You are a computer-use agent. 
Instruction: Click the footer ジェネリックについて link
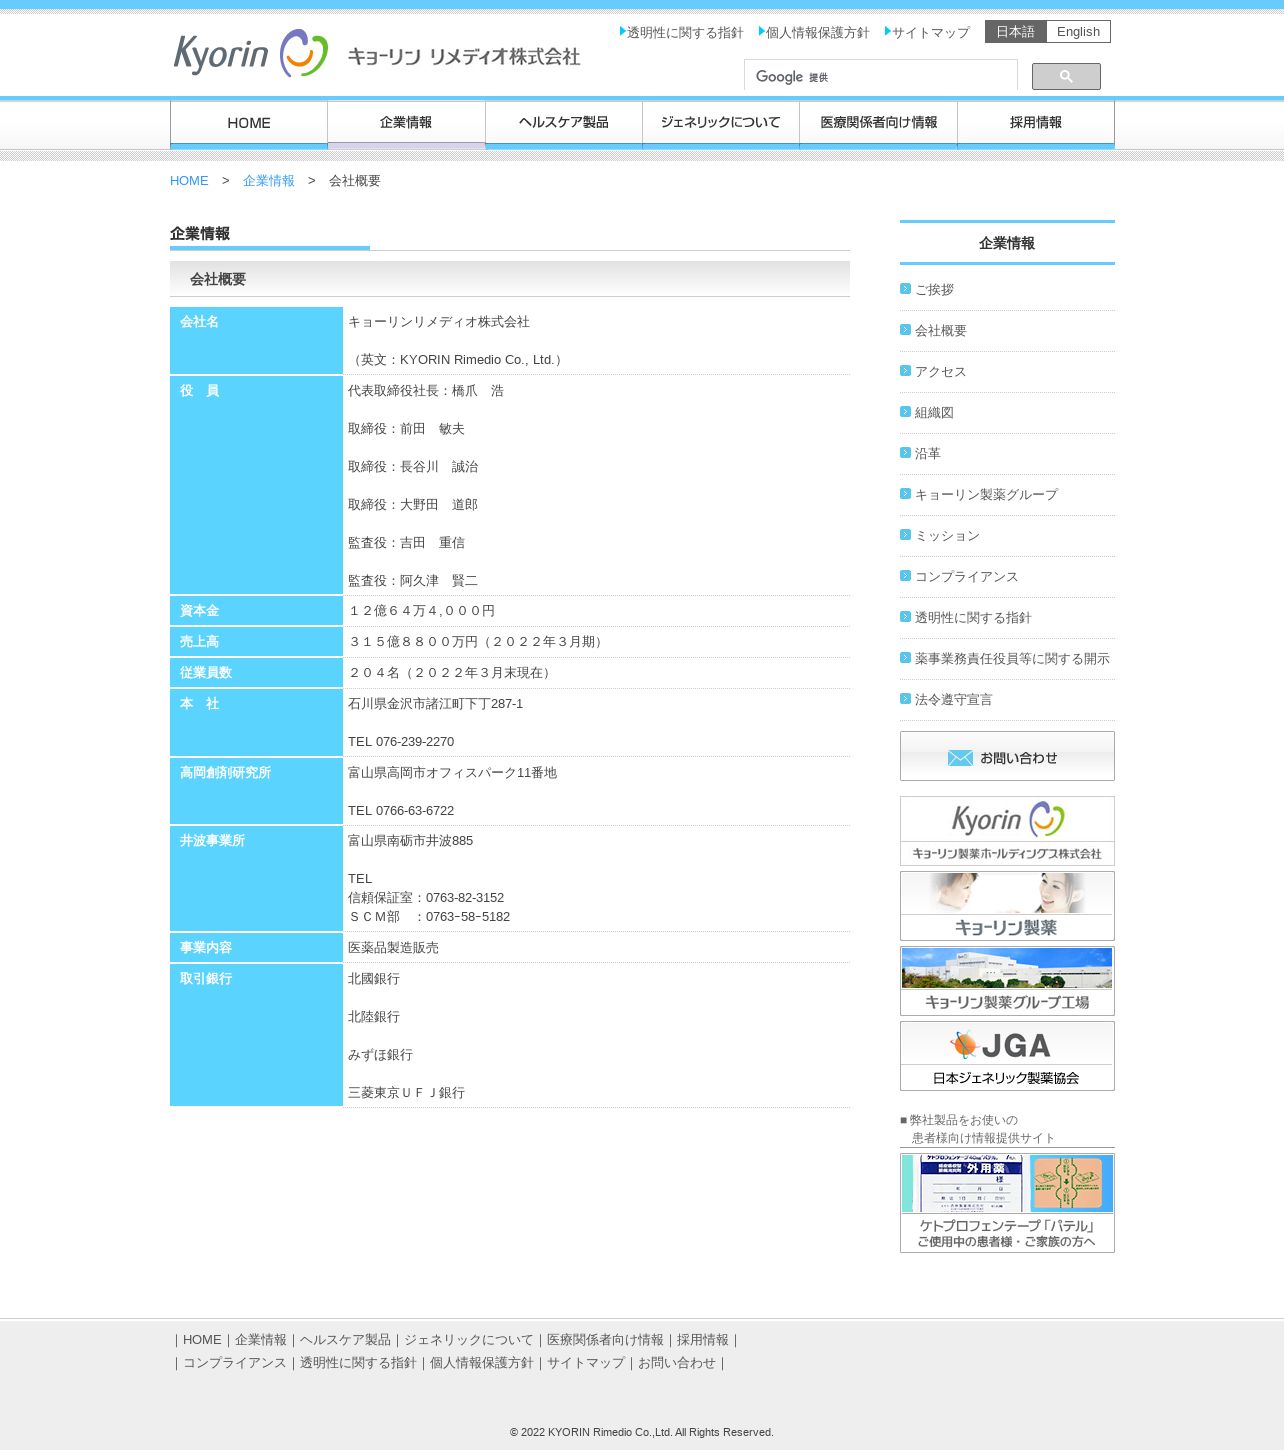click(469, 1340)
